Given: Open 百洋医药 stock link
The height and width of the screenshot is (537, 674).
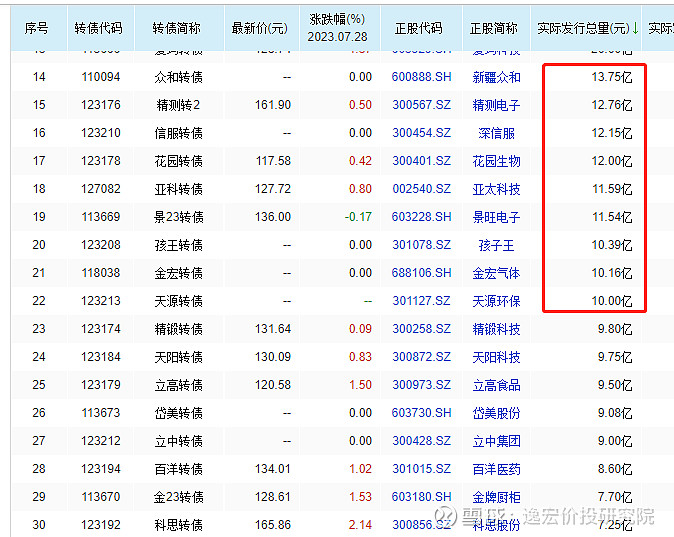Looking at the screenshot, I should point(496,469).
